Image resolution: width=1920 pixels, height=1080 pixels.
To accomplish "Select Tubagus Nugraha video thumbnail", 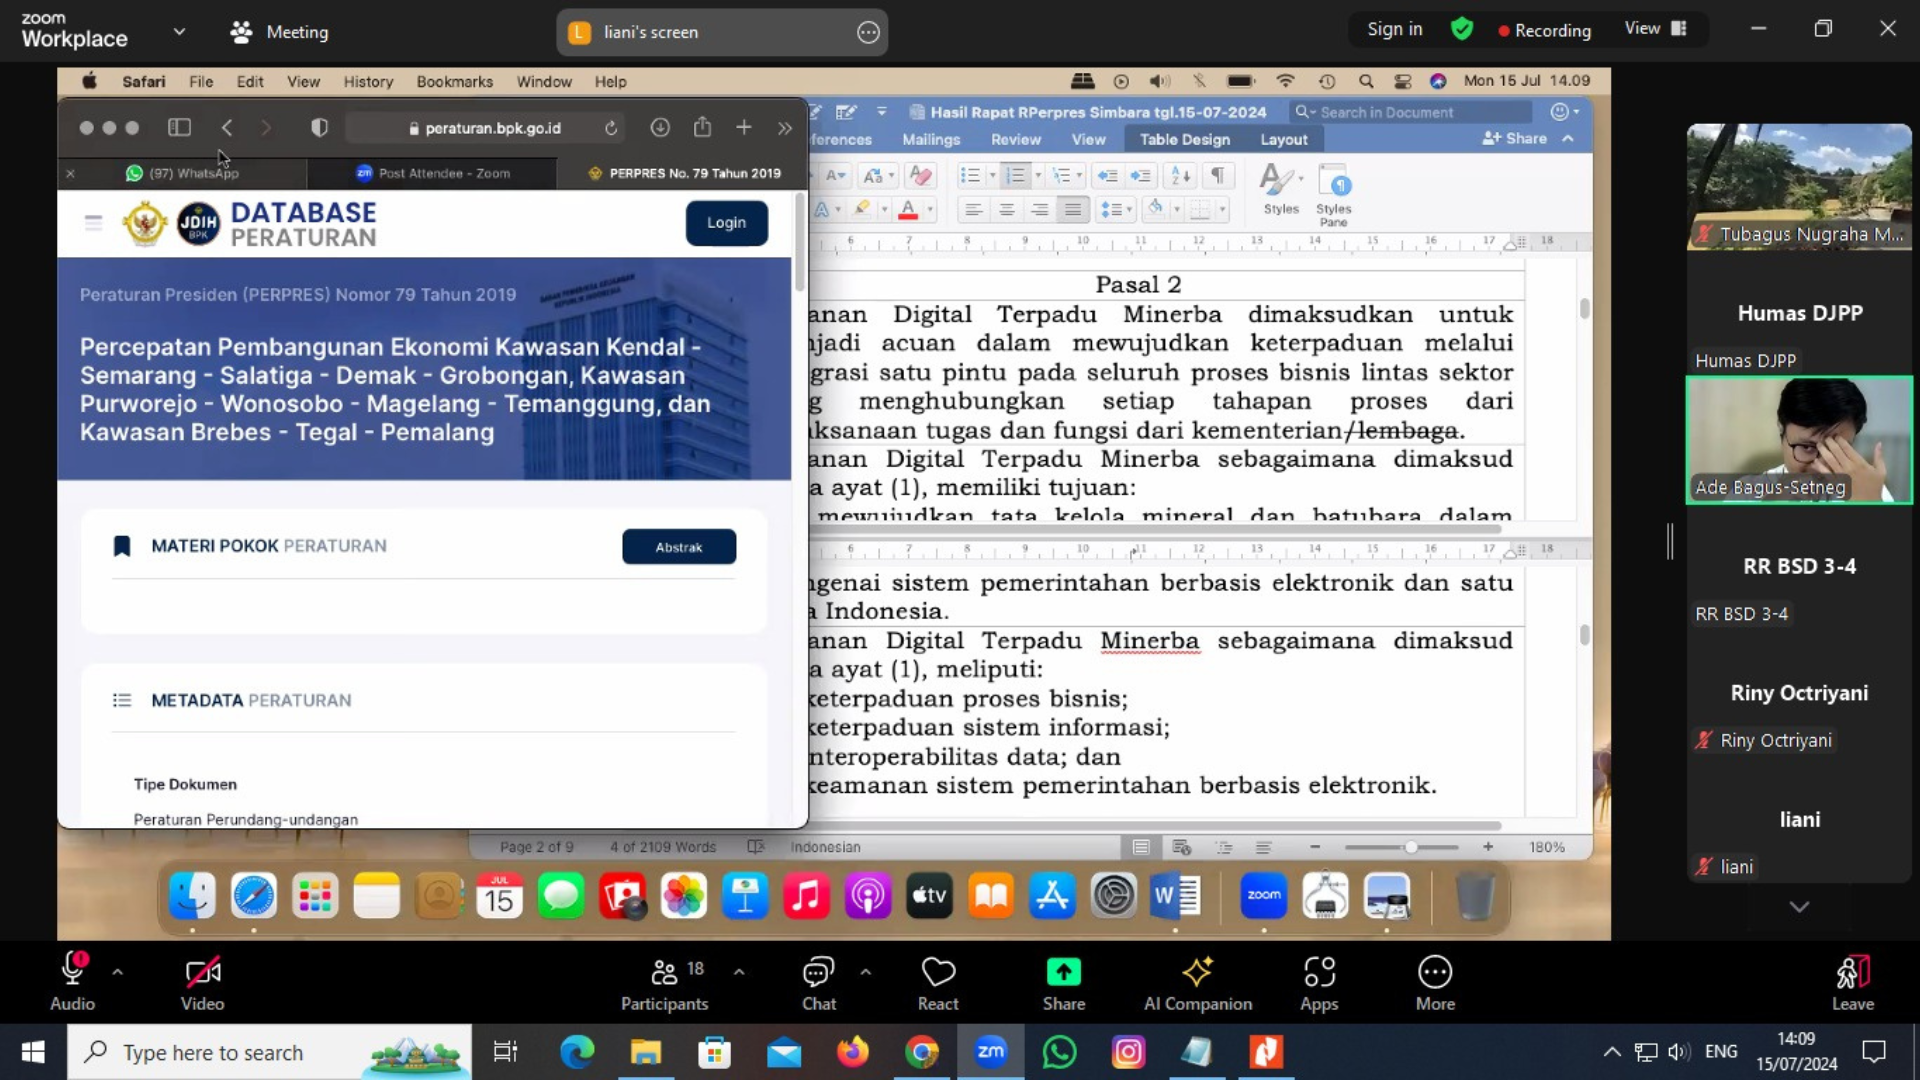I will pos(1799,186).
